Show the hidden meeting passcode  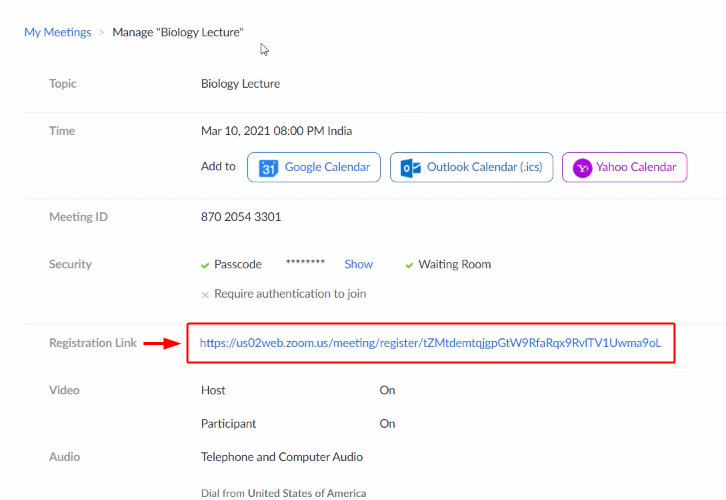[358, 265]
